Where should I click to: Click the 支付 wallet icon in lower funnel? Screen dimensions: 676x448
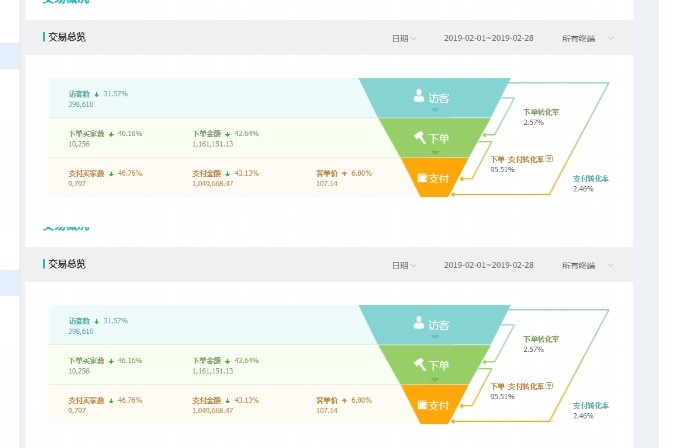[x=422, y=404]
